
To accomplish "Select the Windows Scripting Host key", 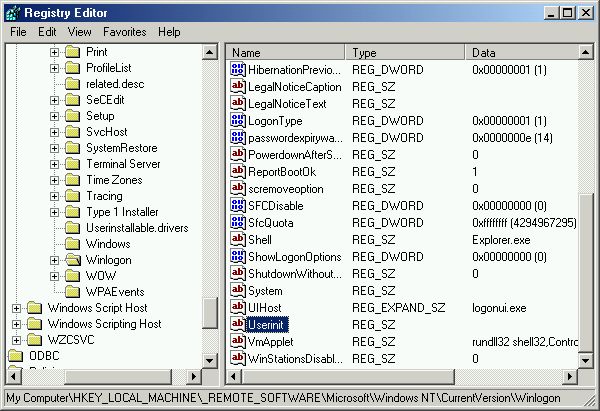I will [104, 324].
